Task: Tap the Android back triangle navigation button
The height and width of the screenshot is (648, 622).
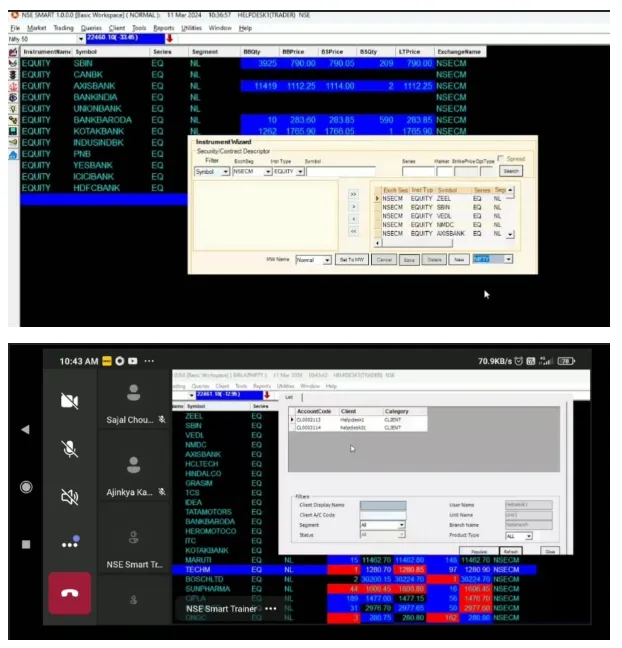Action: [26, 429]
